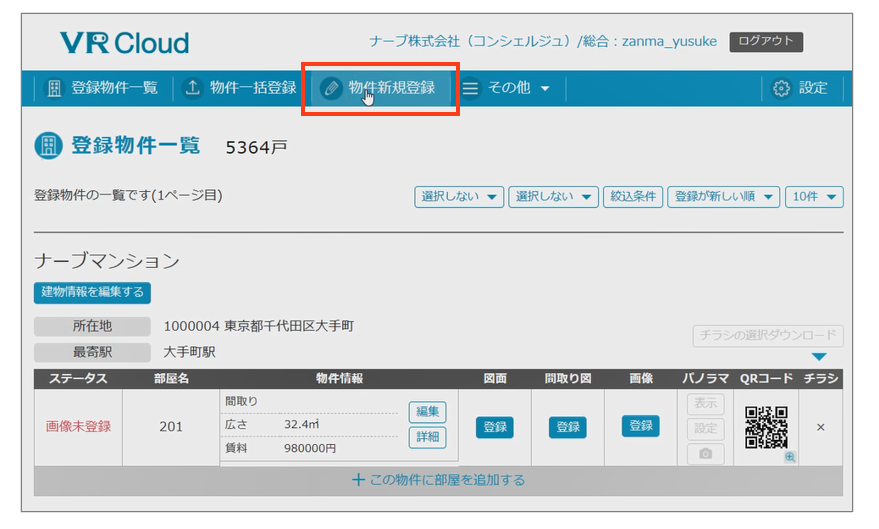Click the building icon beside 登録物件一覧 tab
Image resolution: width=879 pixels, height=529 pixels.
click(x=54, y=88)
